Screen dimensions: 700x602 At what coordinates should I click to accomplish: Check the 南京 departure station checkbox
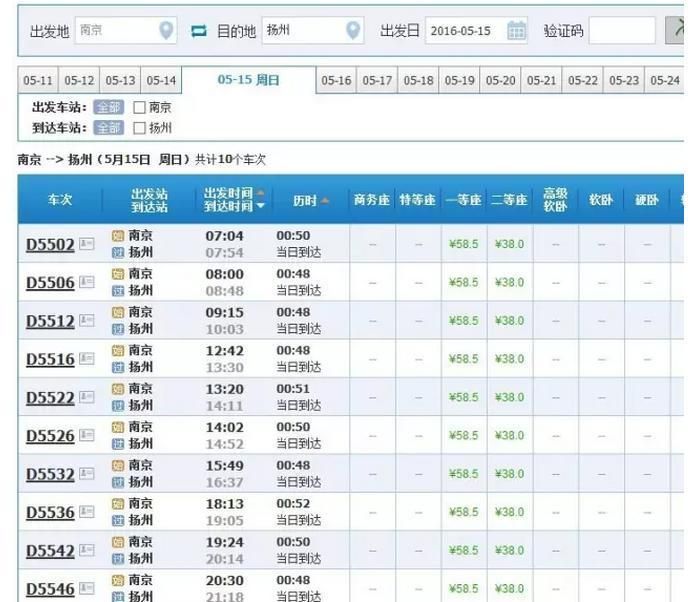[139, 107]
